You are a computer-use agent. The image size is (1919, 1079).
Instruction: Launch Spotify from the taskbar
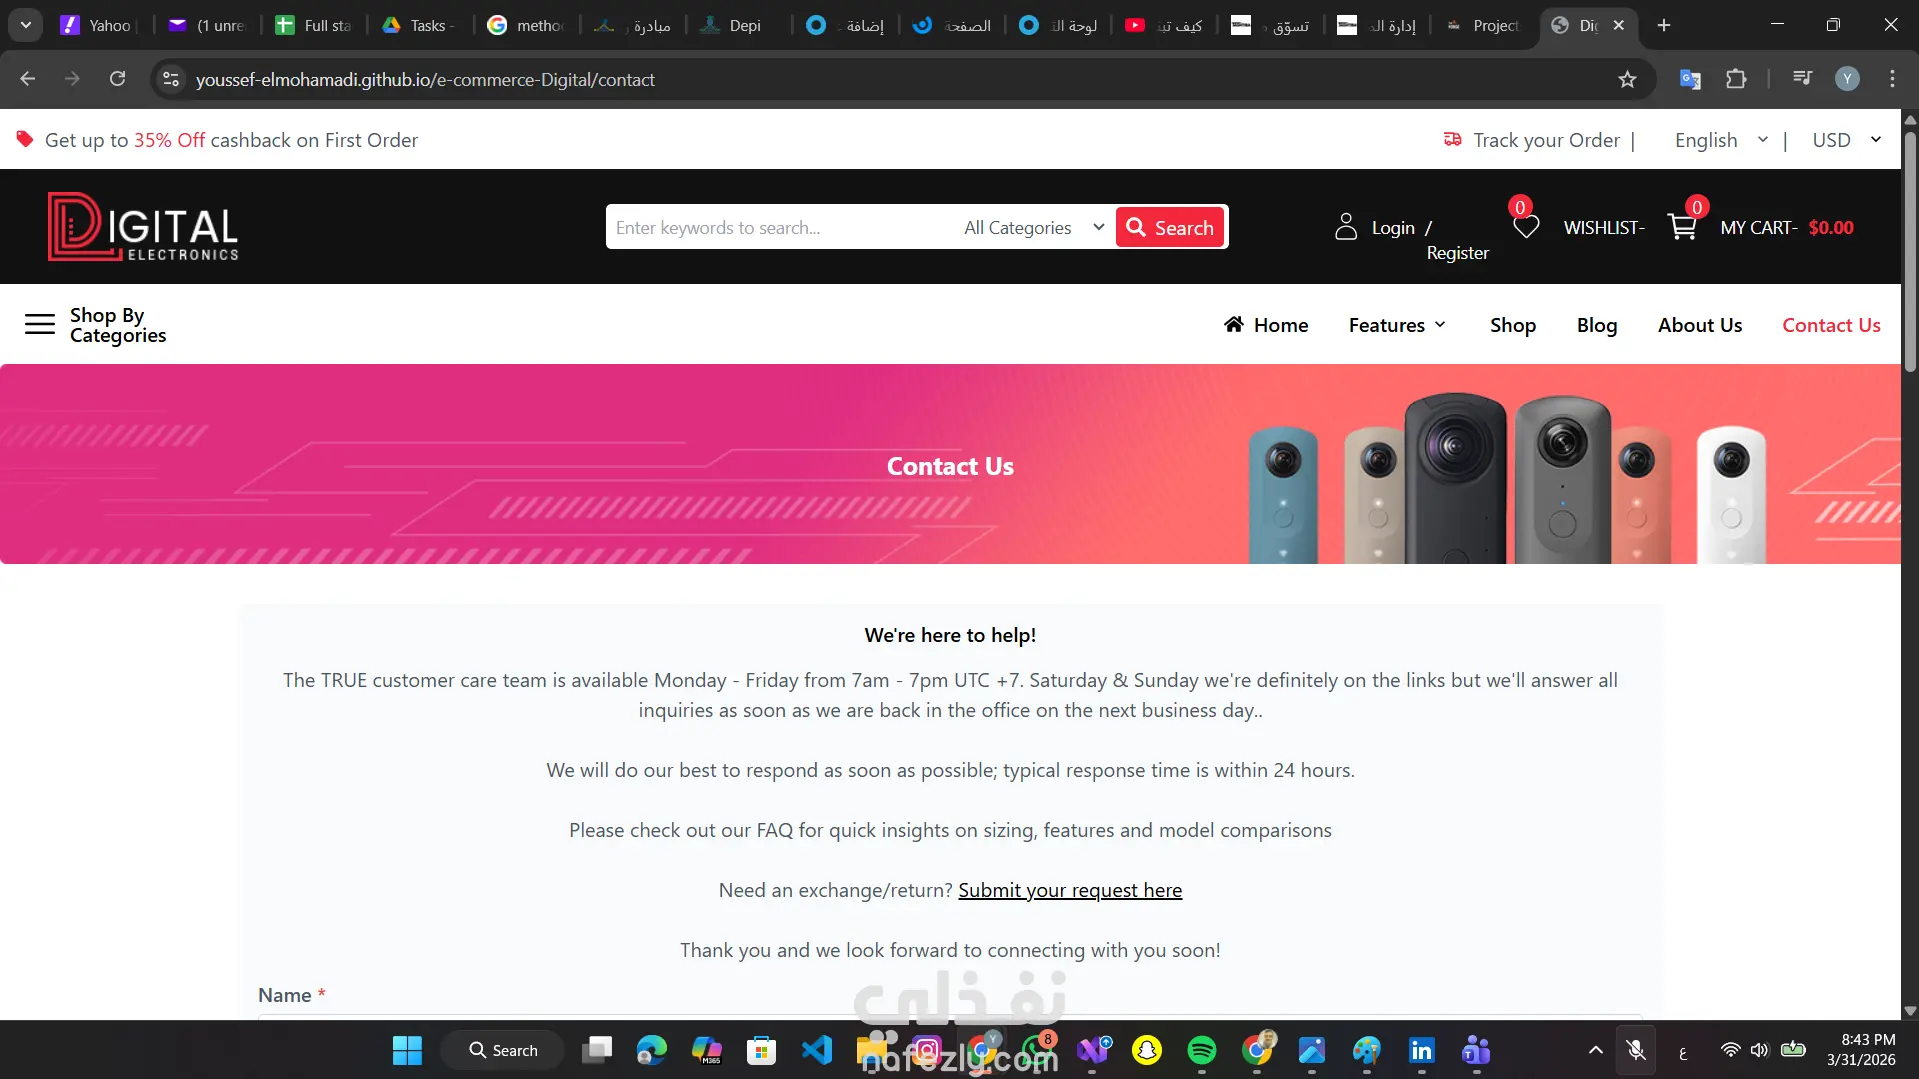click(x=1202, y=1050)
